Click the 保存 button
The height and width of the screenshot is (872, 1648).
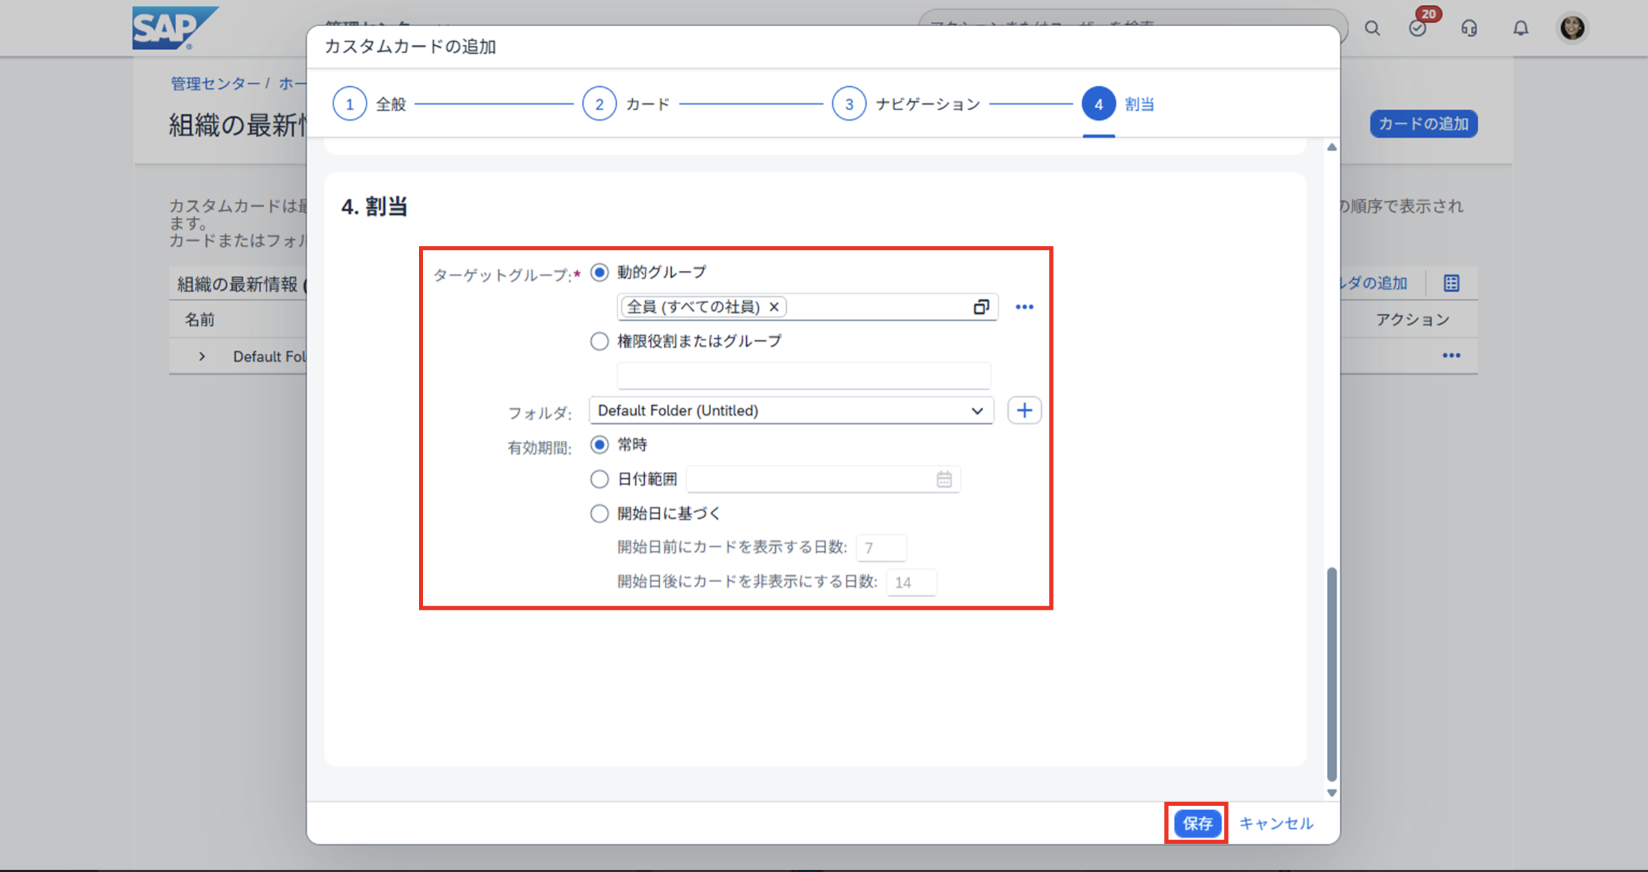point(1196,823)
